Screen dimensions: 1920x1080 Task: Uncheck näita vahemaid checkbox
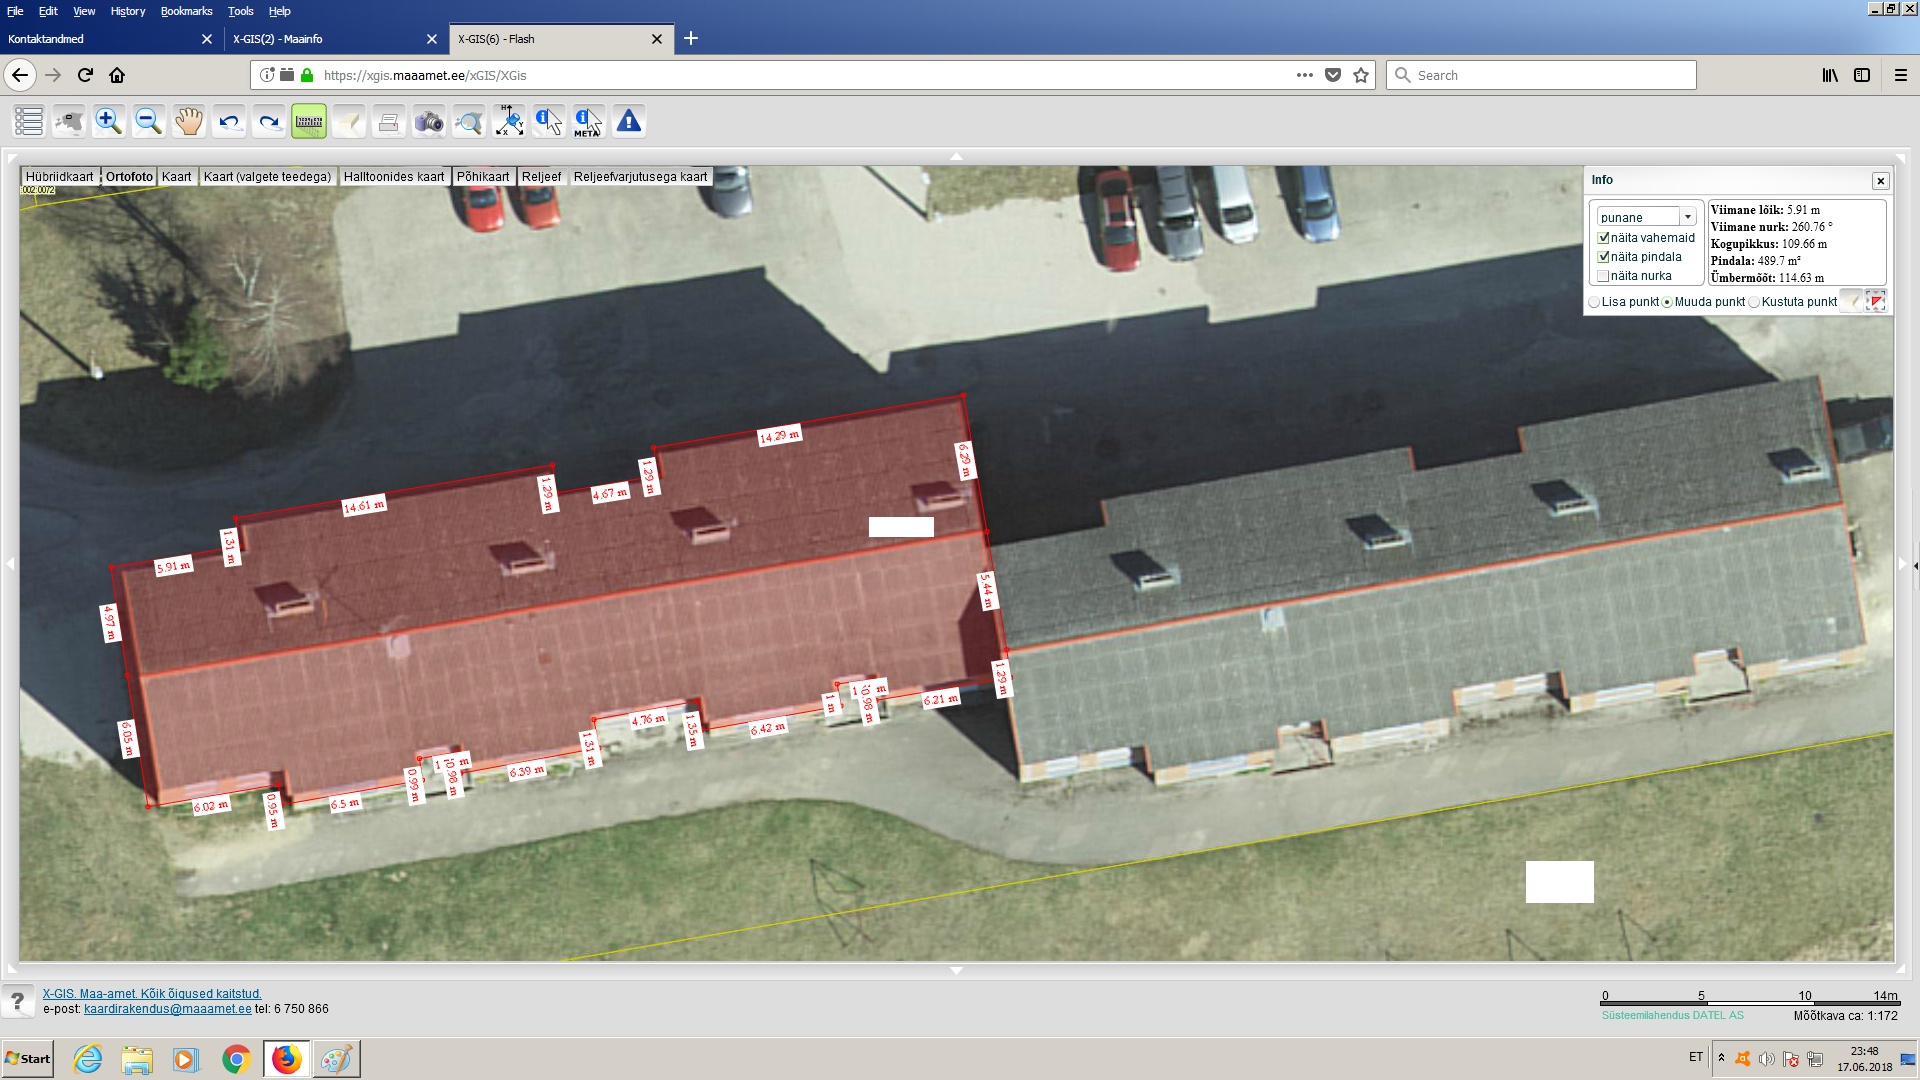pyautogui.click(x=1603, y=238)
